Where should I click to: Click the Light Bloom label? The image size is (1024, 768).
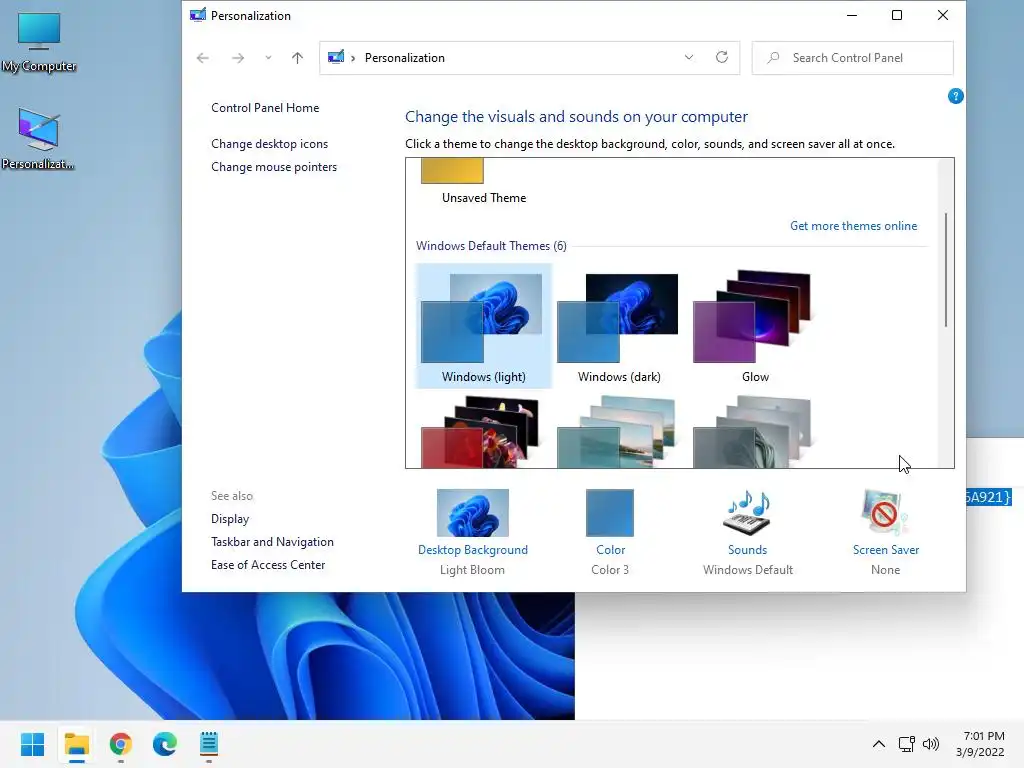(472, 569)
